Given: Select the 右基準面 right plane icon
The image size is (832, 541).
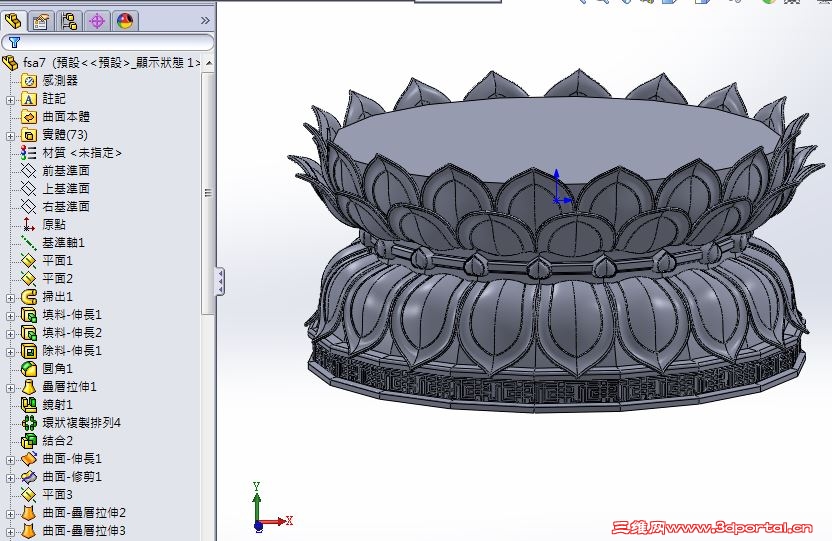Looking at the screenshot, I should pyautogui.click(x=28, y=206).
